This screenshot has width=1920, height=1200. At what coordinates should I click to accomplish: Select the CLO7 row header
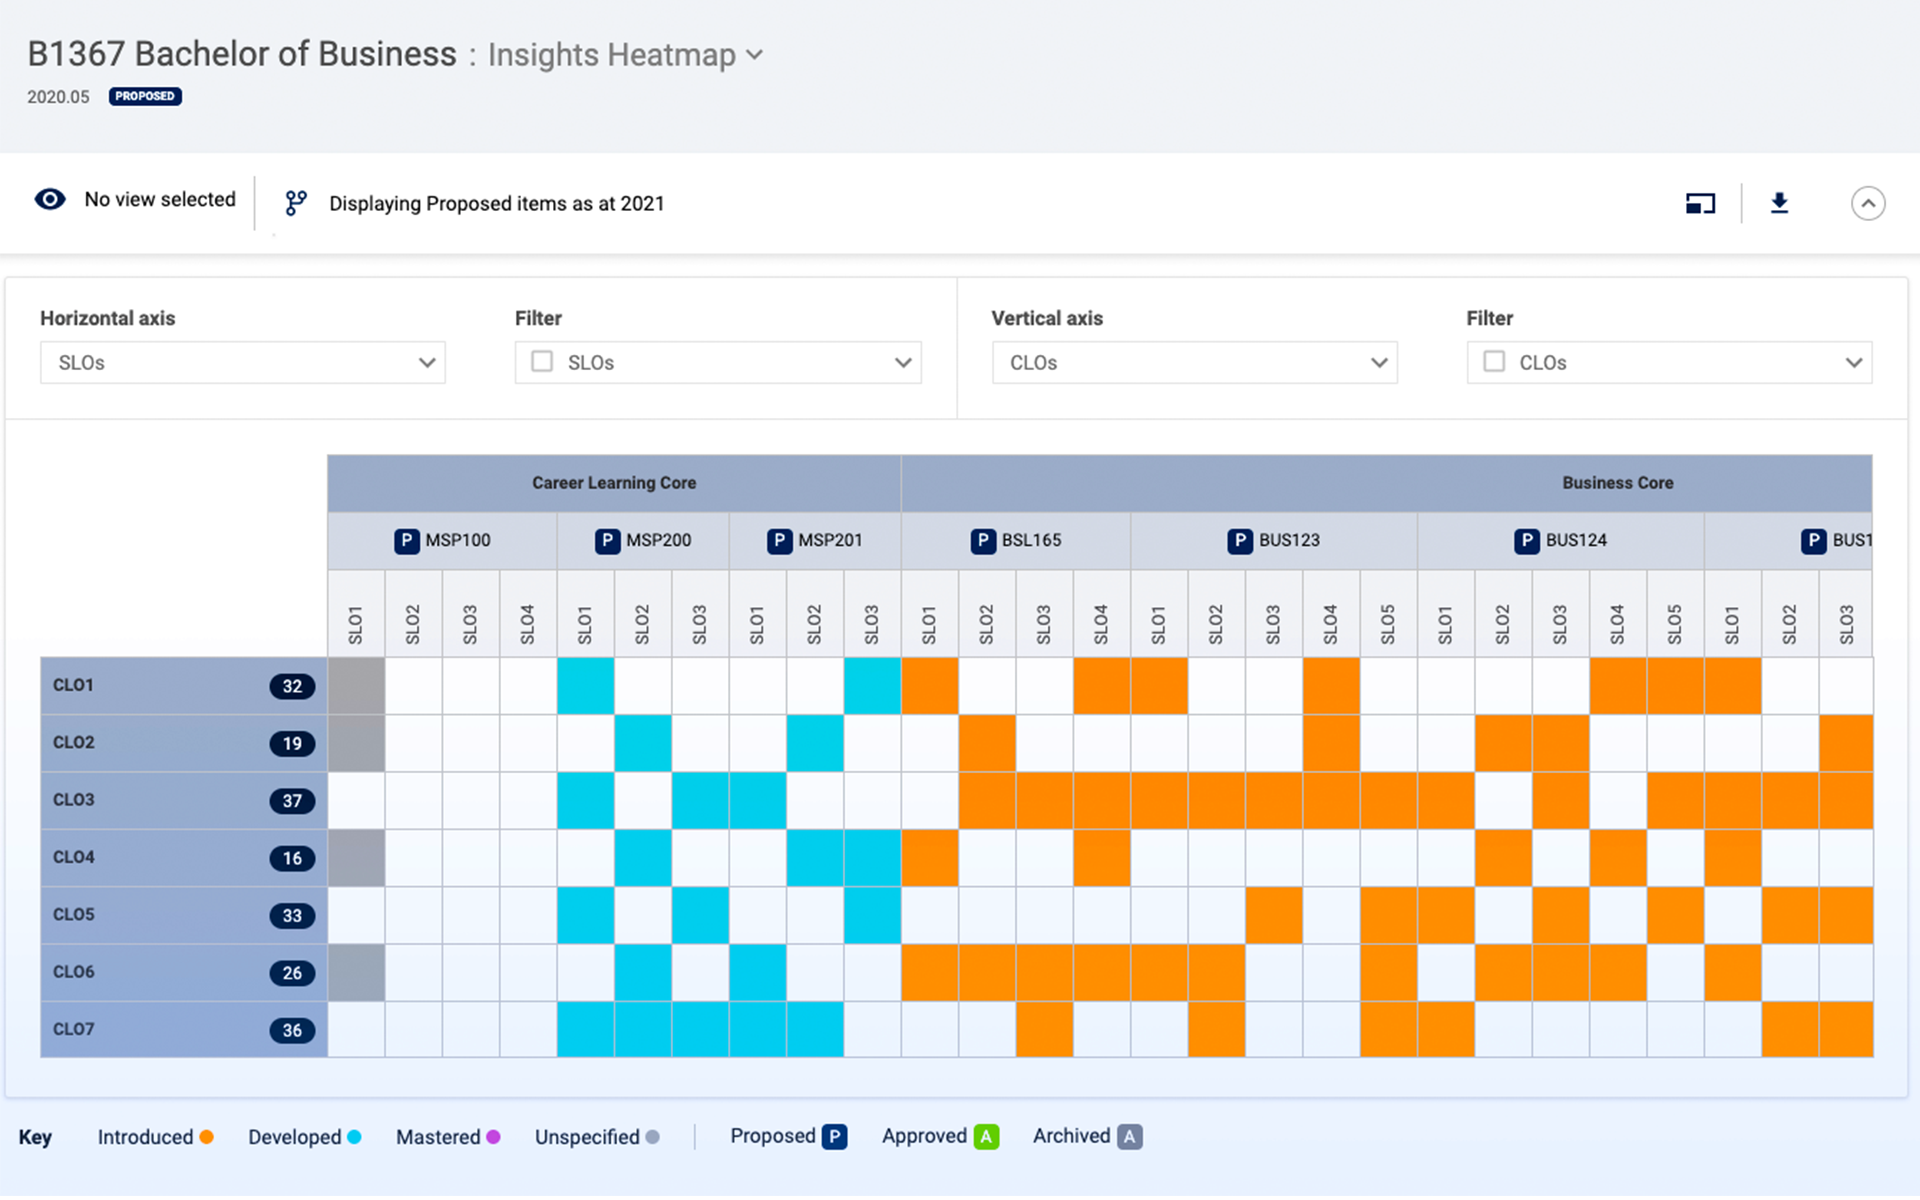click(184, 1030)
